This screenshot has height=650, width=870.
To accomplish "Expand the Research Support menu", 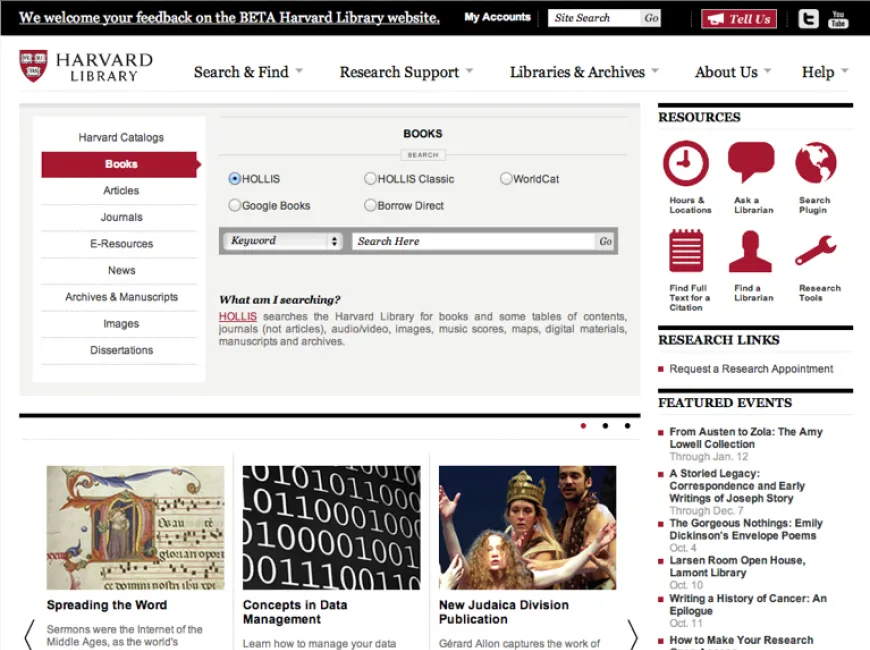I will point(406,72).
